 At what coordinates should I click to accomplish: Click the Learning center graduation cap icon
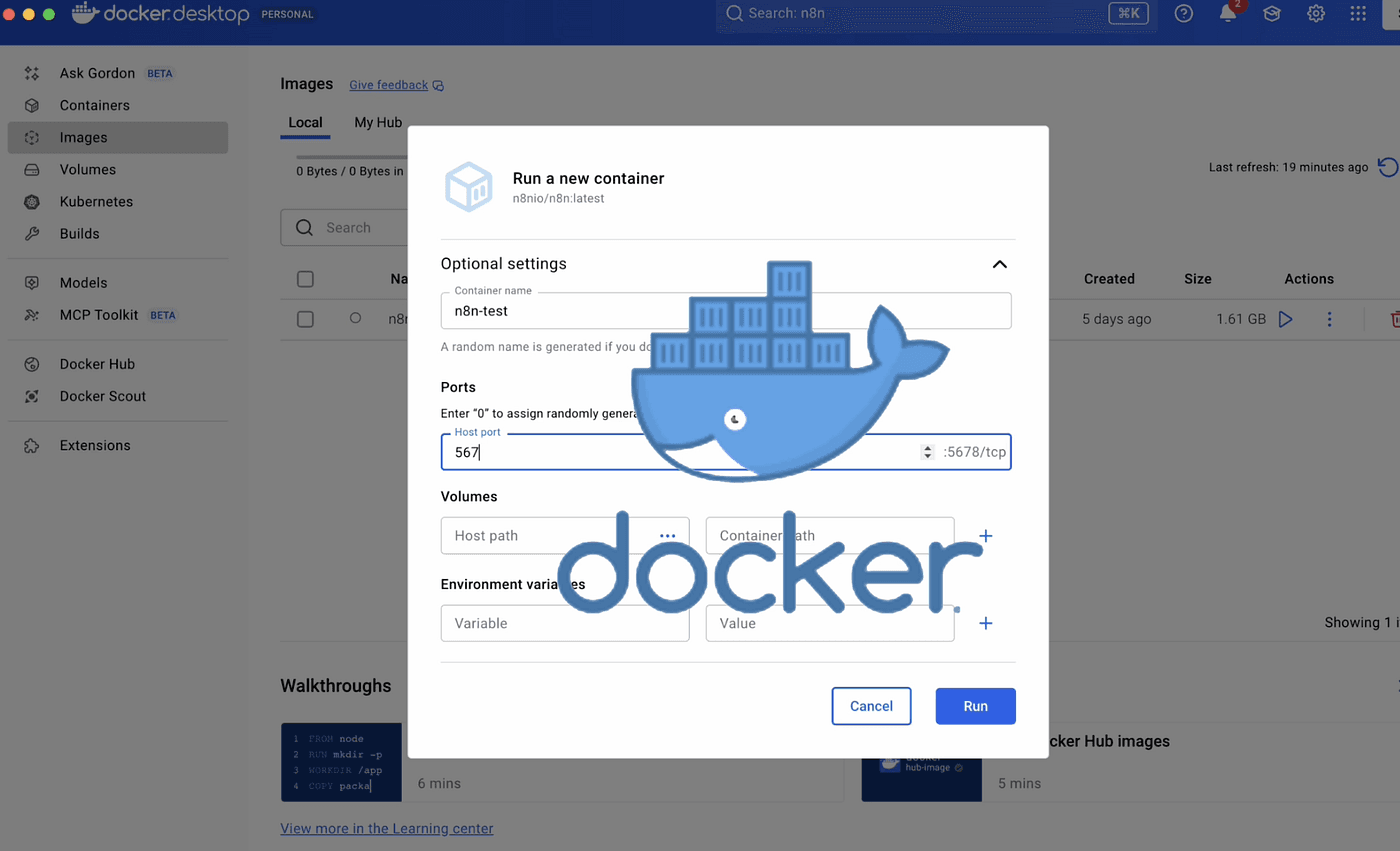tap(1272, 14)
